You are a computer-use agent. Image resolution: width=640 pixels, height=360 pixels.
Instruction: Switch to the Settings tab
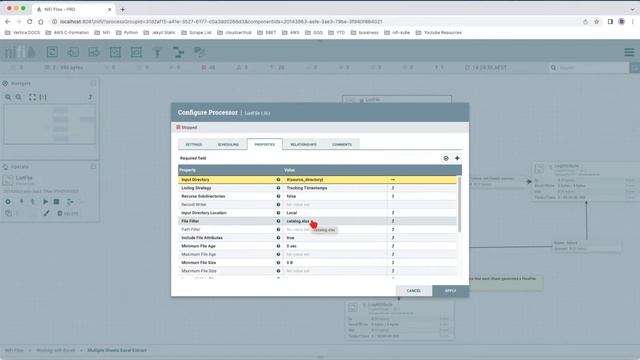[x=194, y=144]
